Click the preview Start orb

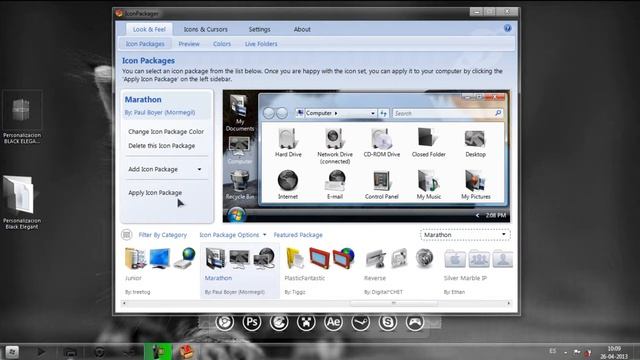click(236, 215)
